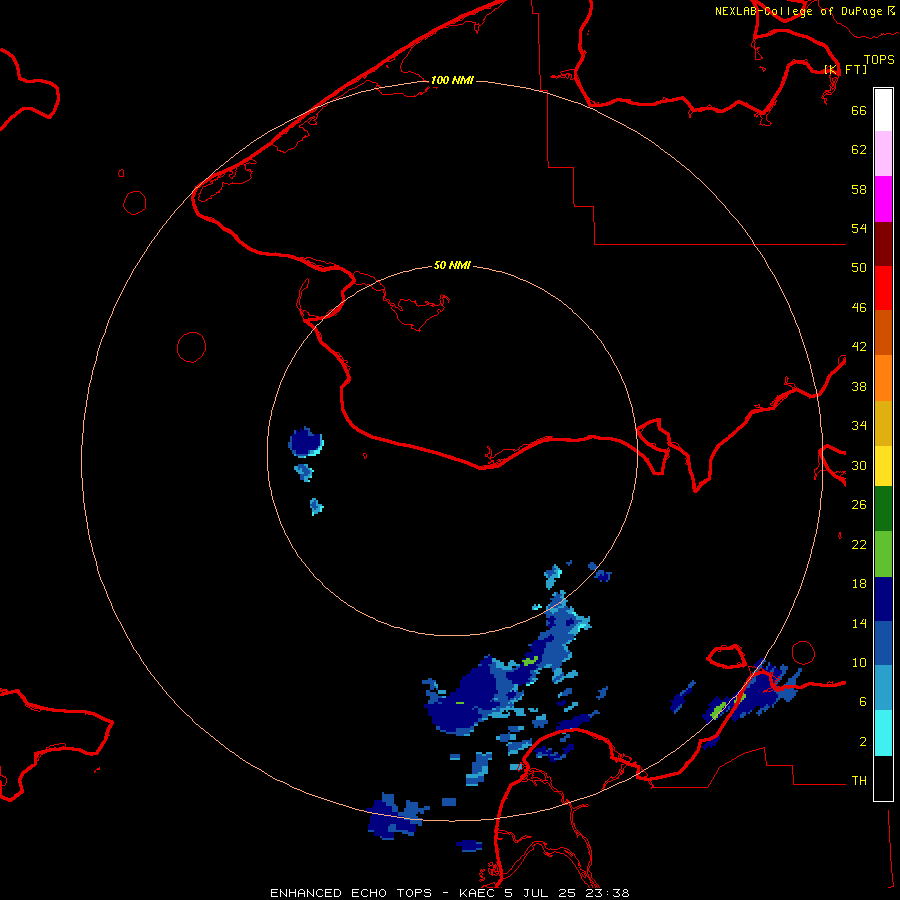Click the legend value "6"
Image resolution: width=900 pixels, height=900 pixels.
tap(863, 702)
